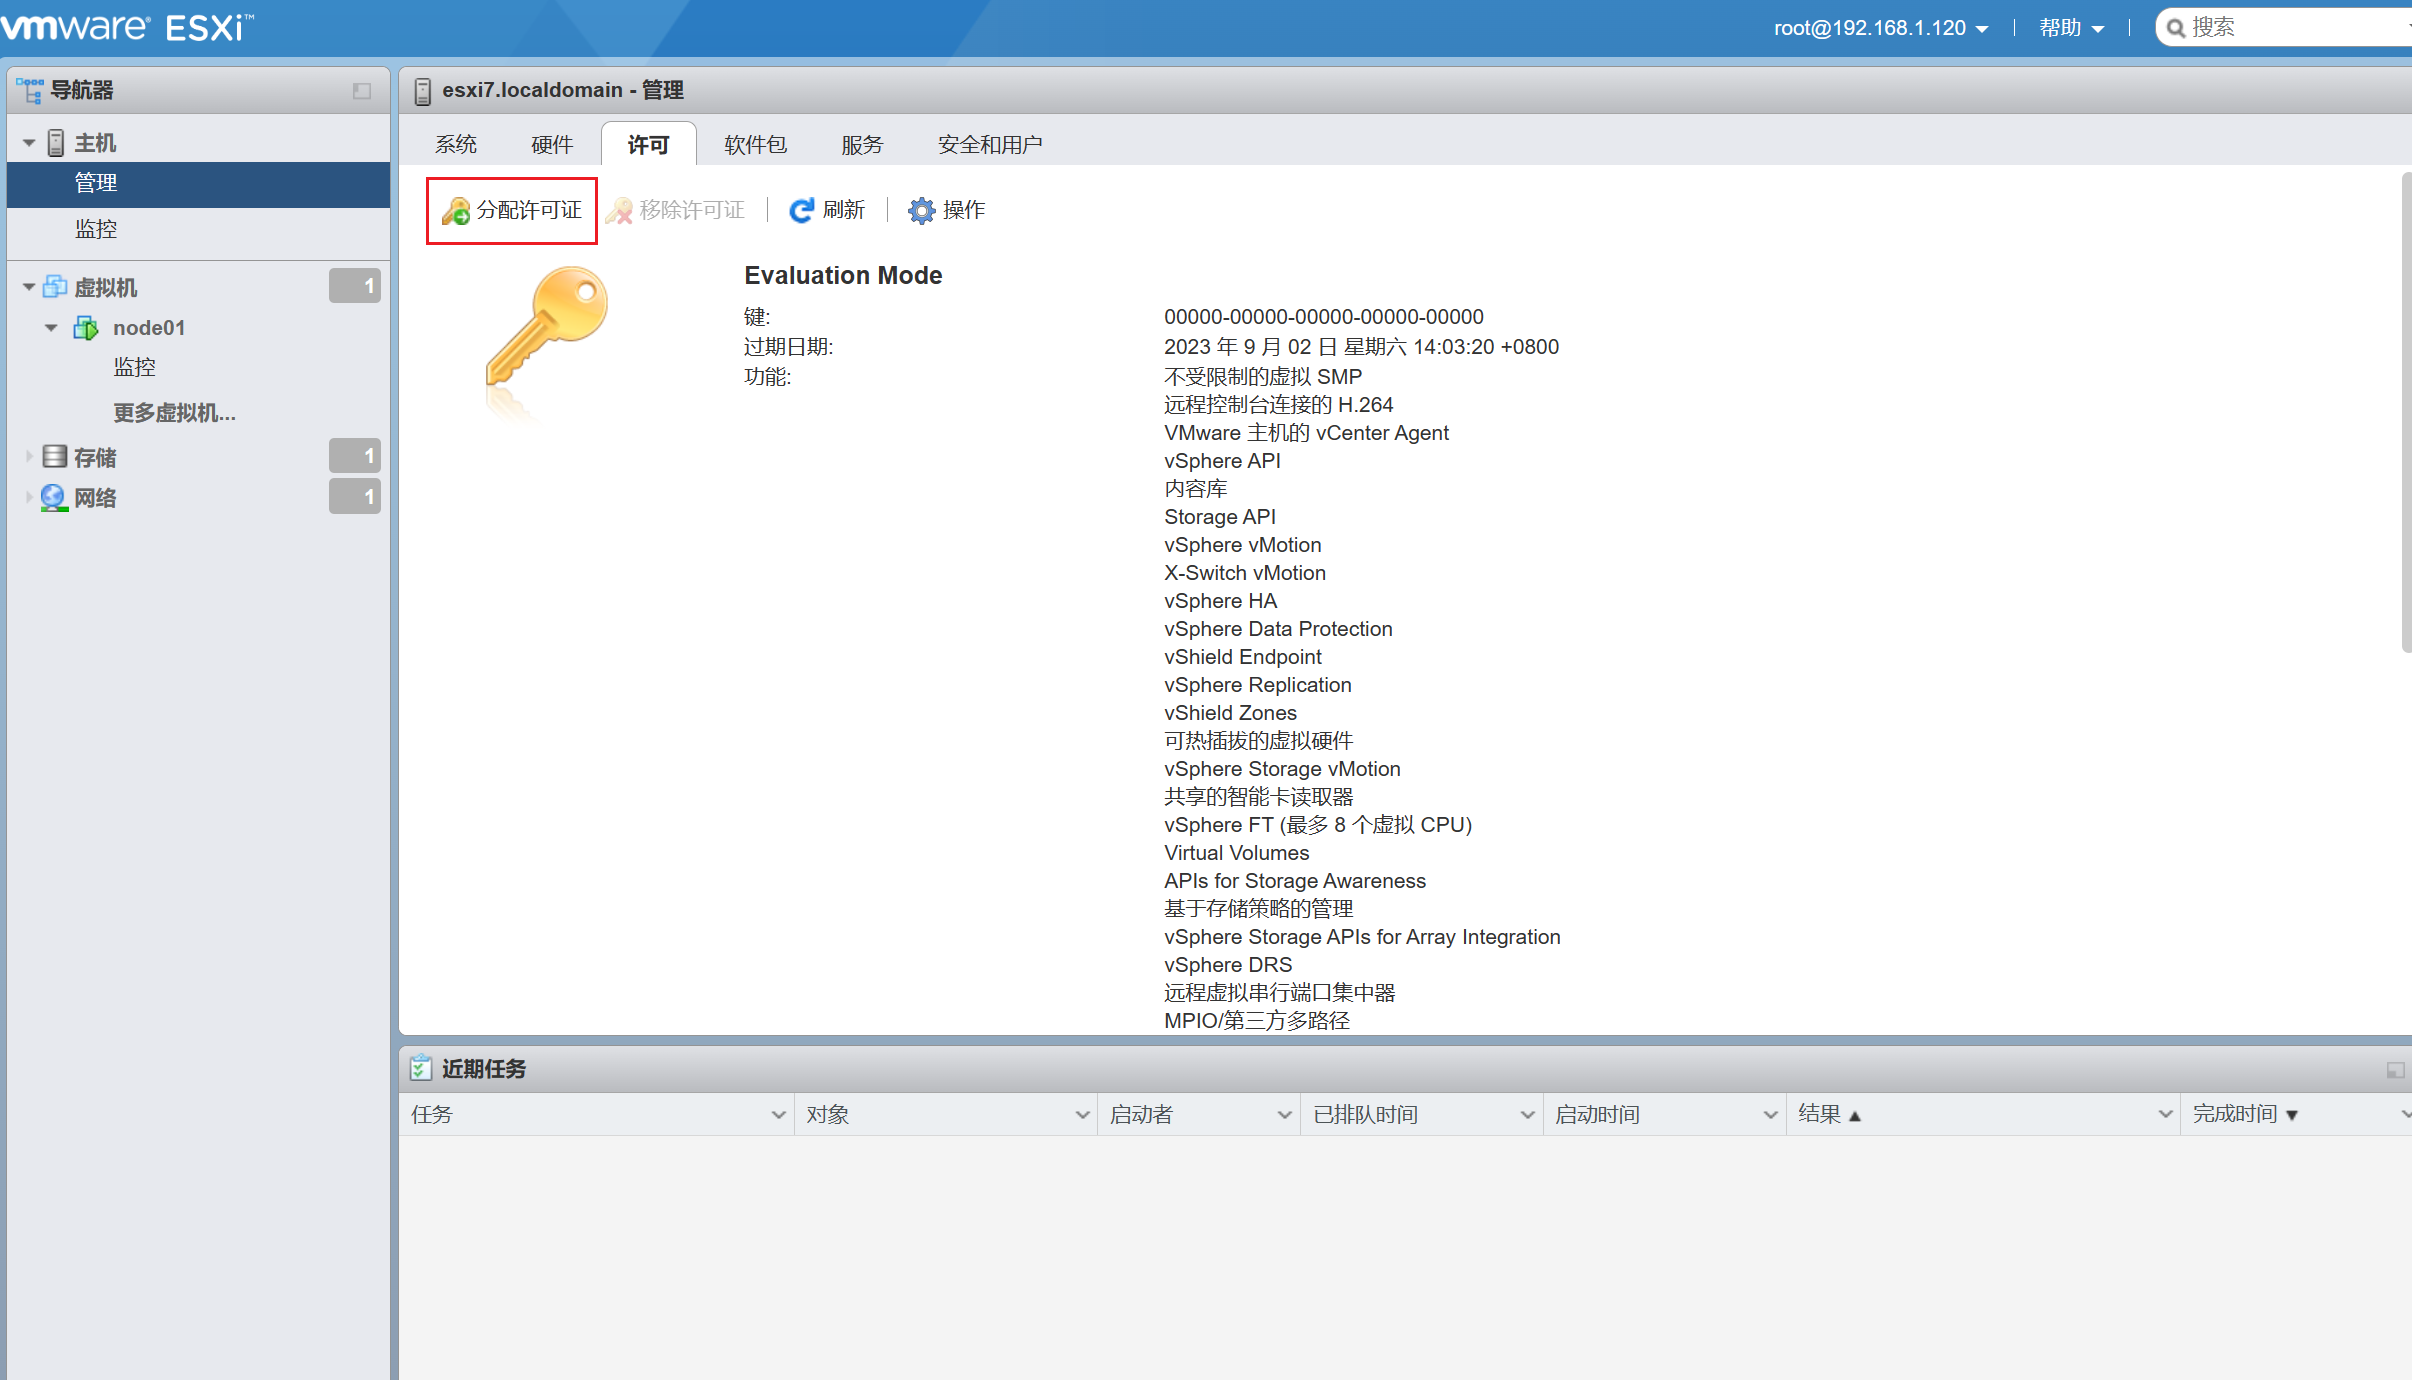The height and width of the screenshot is (1380, 2412).
Task: Click the 刷新 button label
Action: (x=844, y=210)
